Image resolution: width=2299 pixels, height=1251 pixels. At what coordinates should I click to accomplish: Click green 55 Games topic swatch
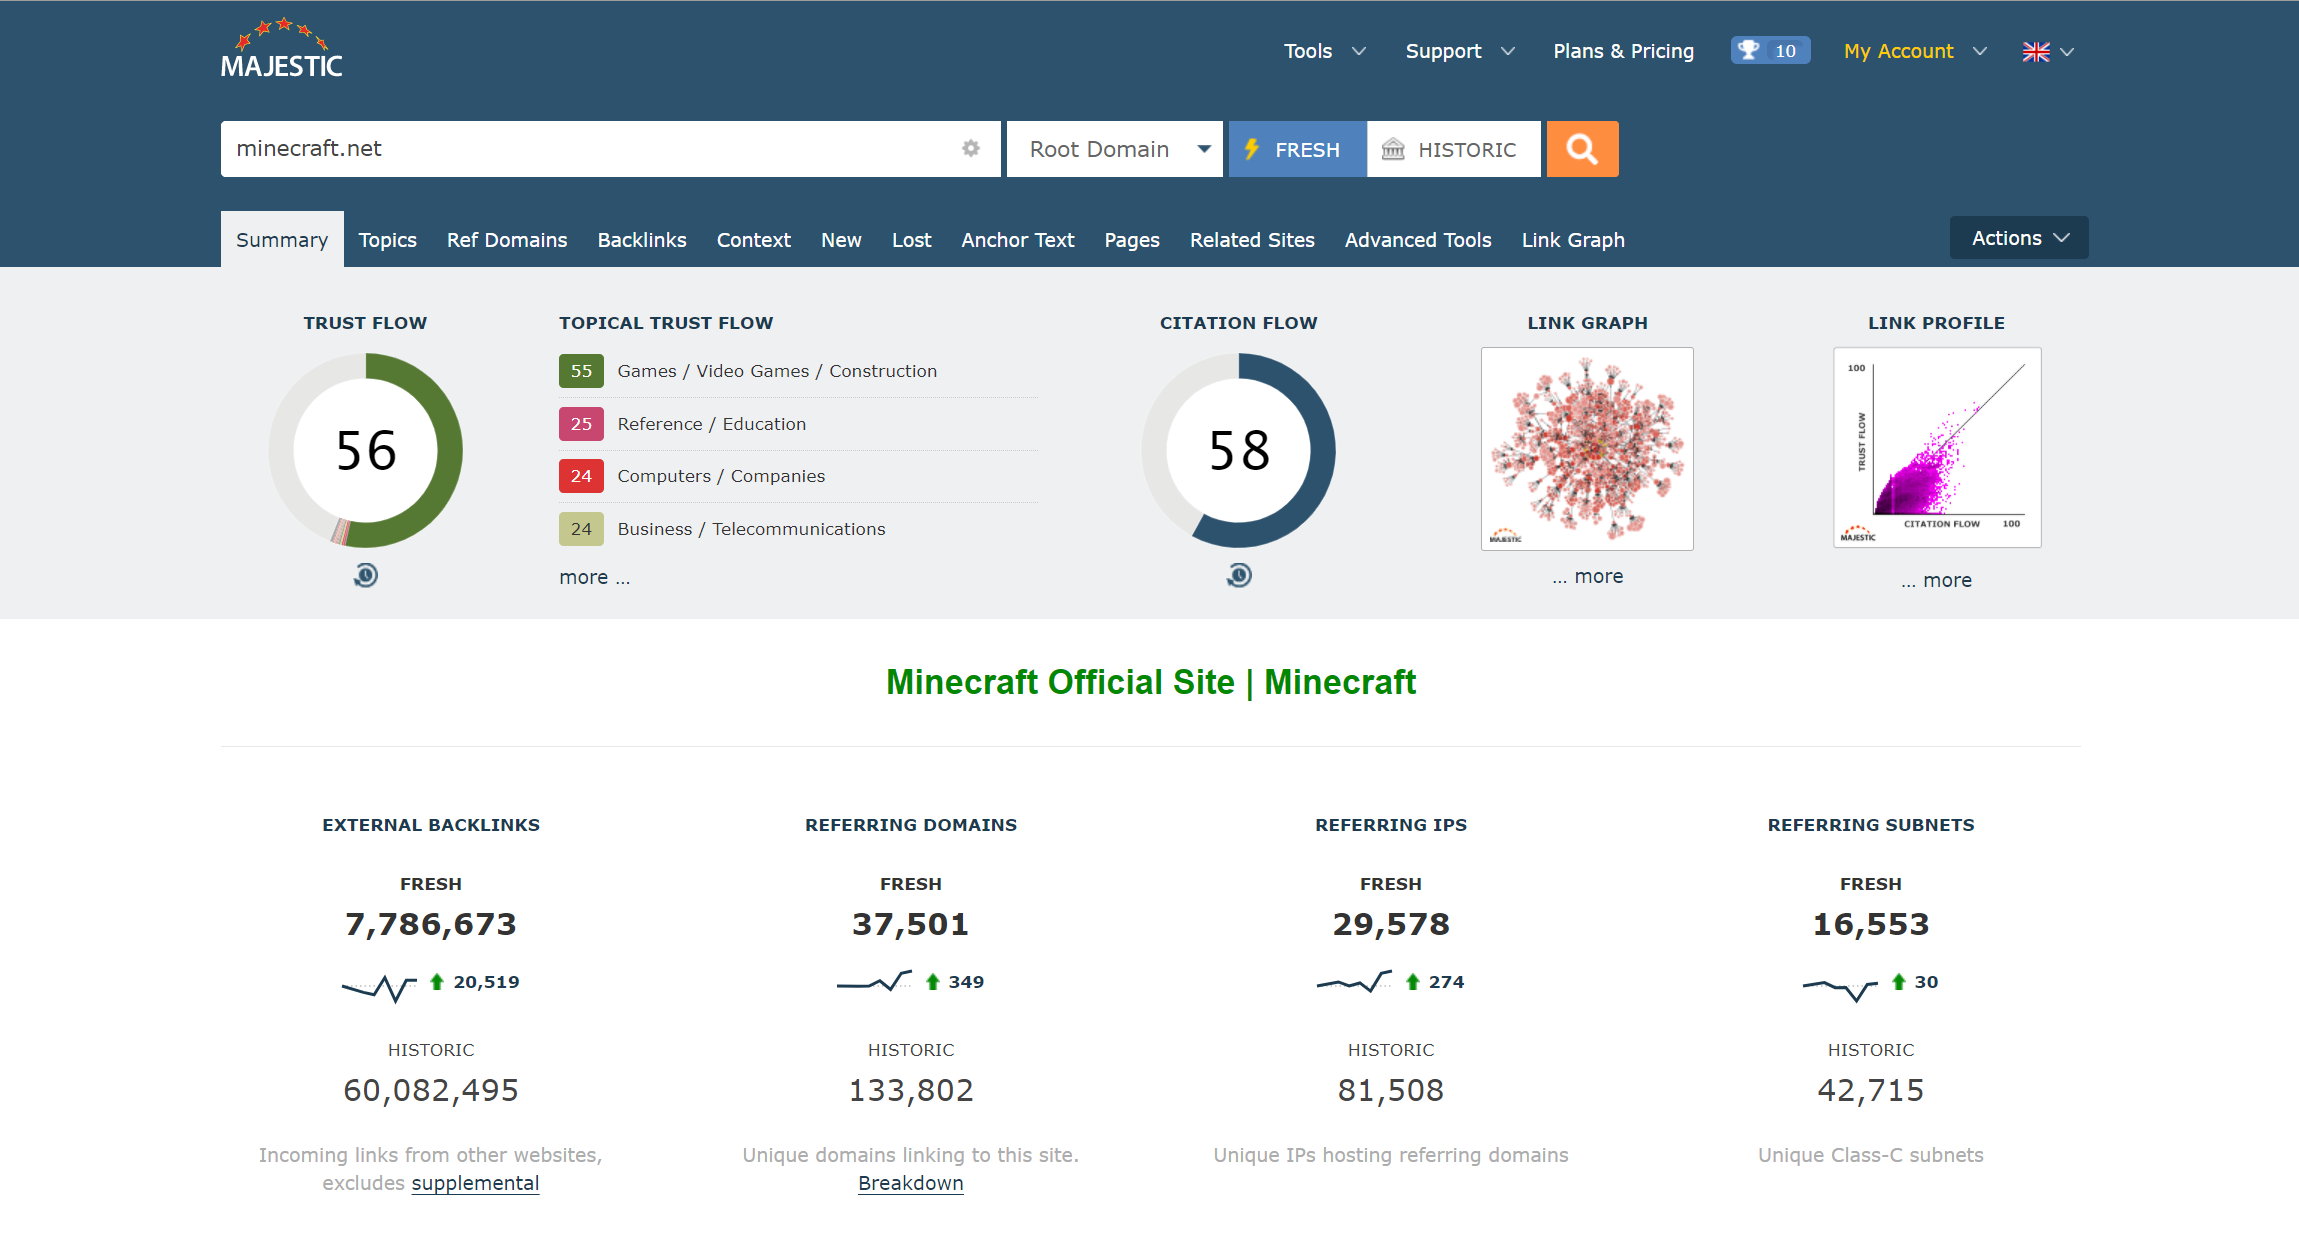coord(581,371)
